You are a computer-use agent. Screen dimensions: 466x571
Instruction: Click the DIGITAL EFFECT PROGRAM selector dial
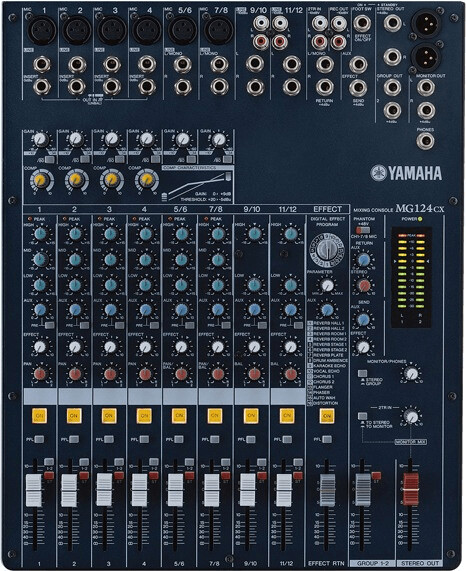[326, 250]
